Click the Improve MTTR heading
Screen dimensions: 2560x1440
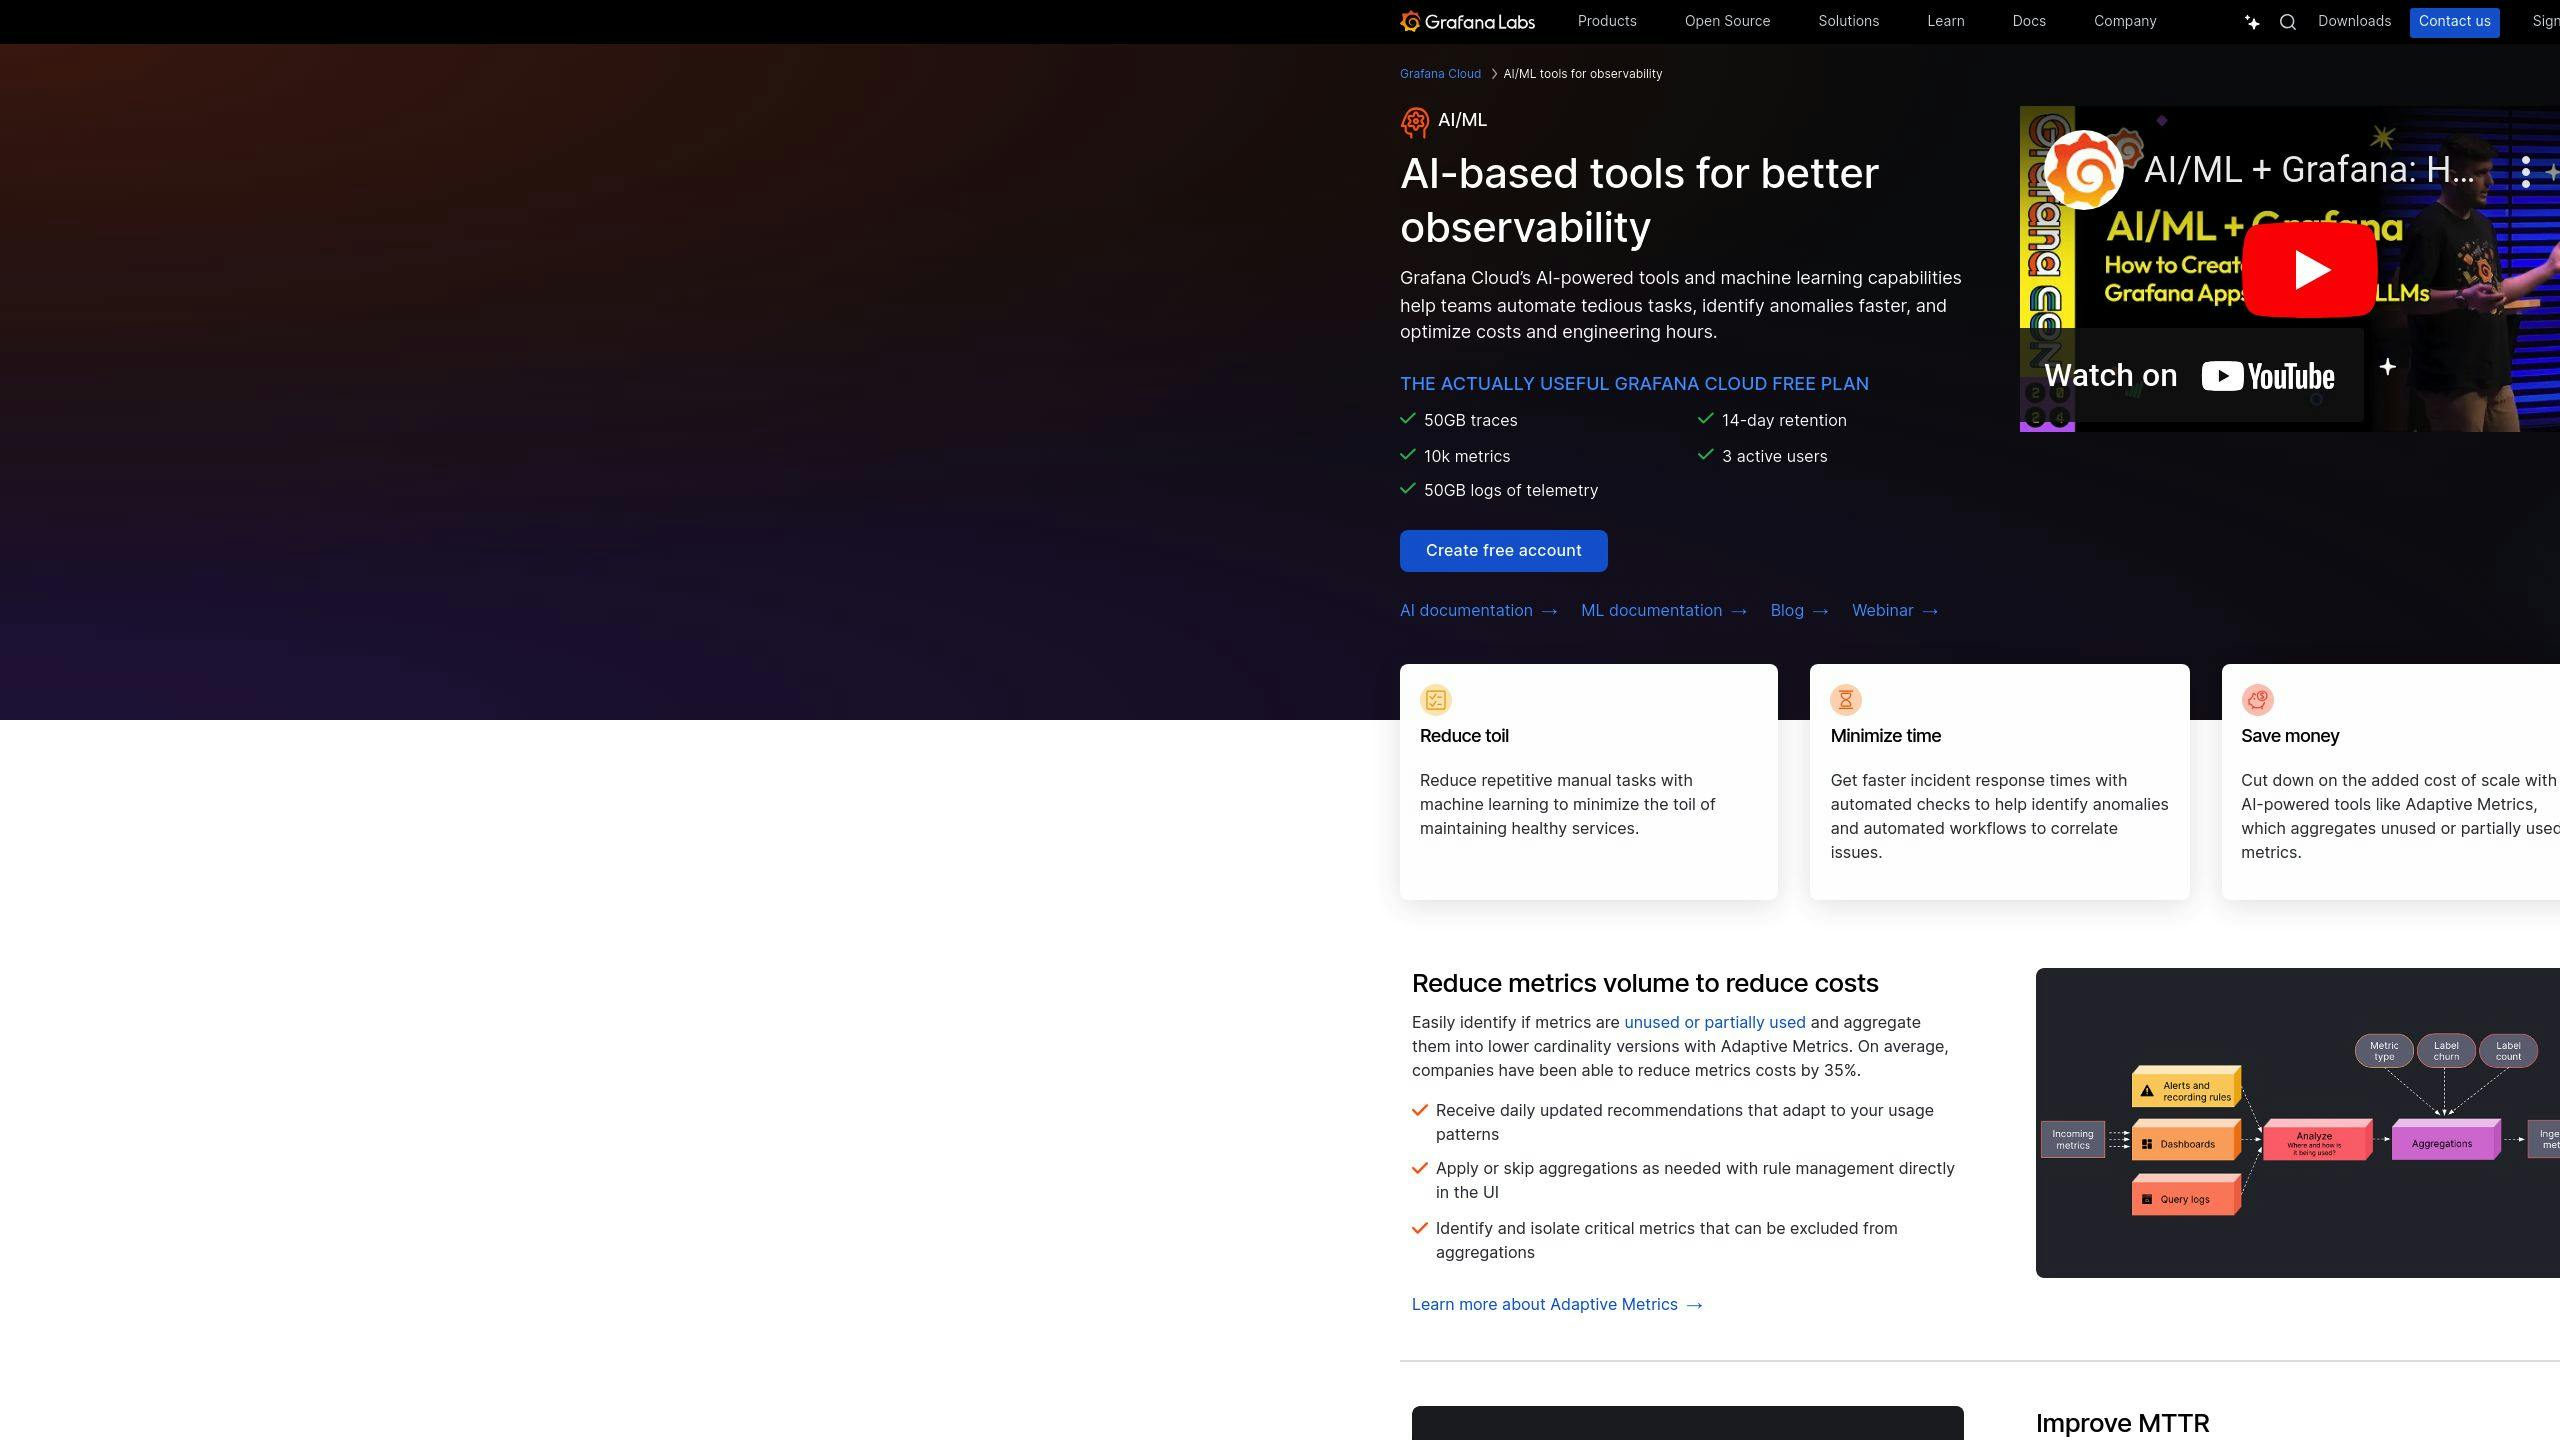click(x=2122, y=1423)
